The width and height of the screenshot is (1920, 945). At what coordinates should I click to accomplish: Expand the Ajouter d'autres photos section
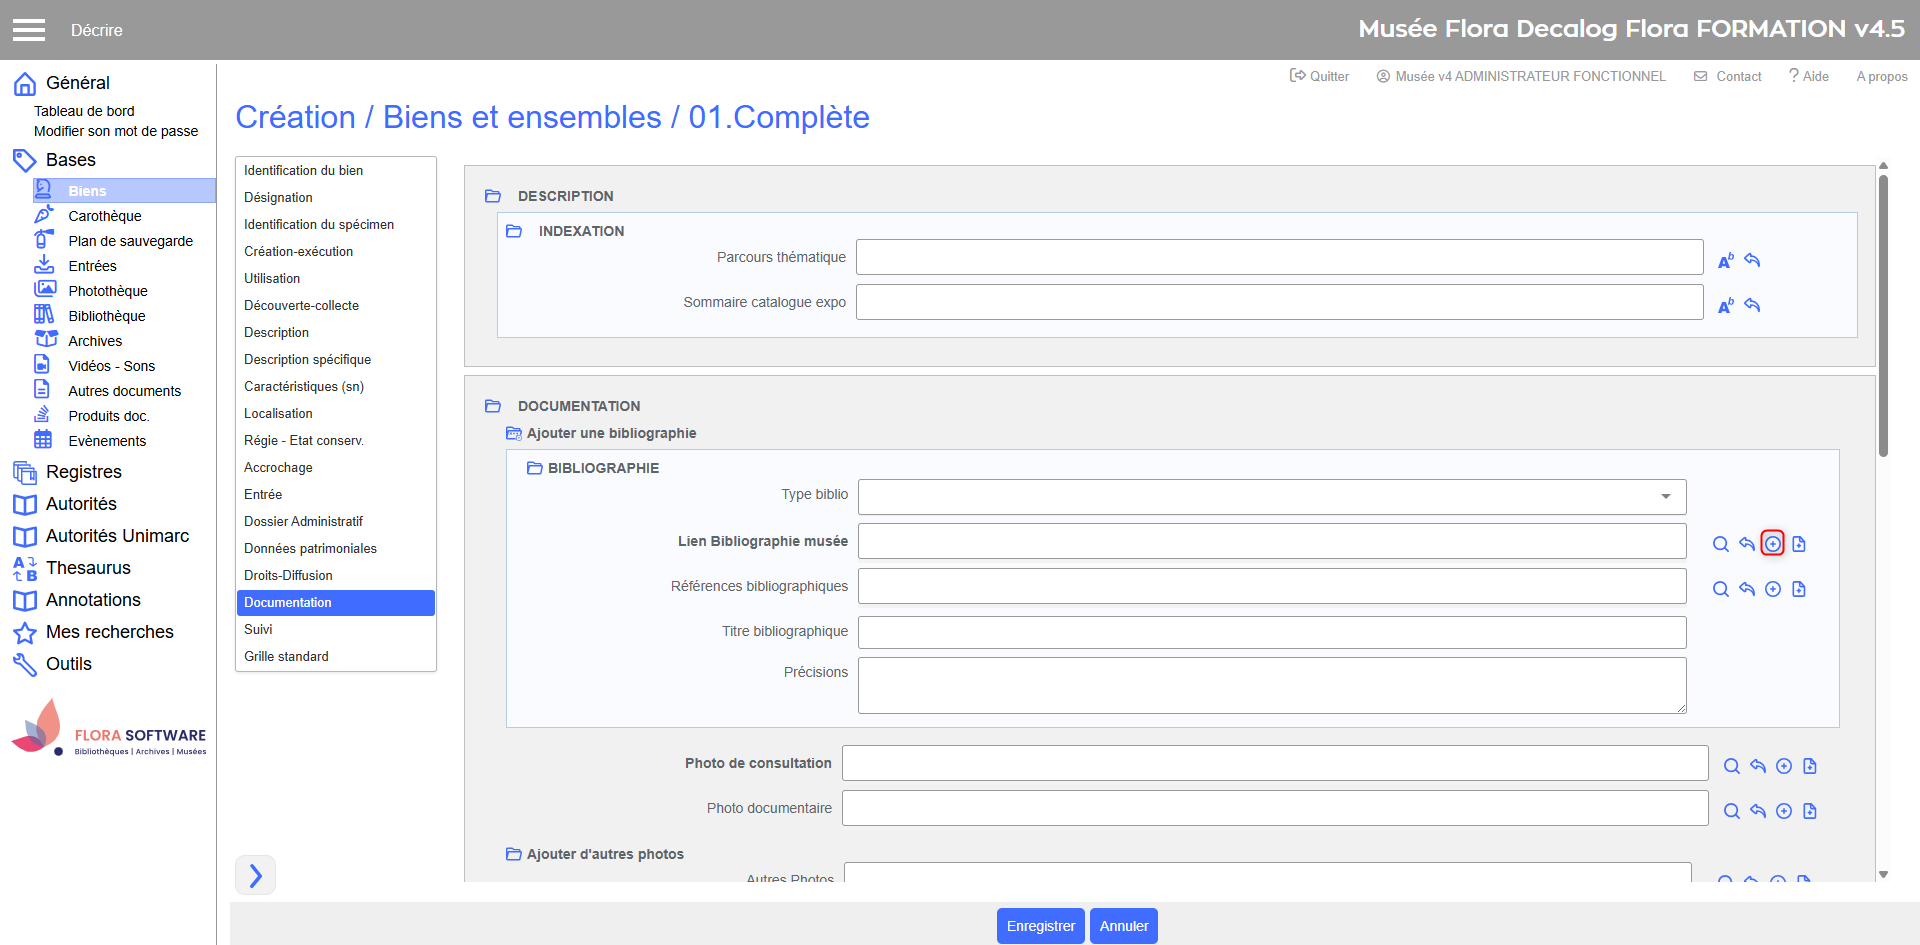click(513, 854)
